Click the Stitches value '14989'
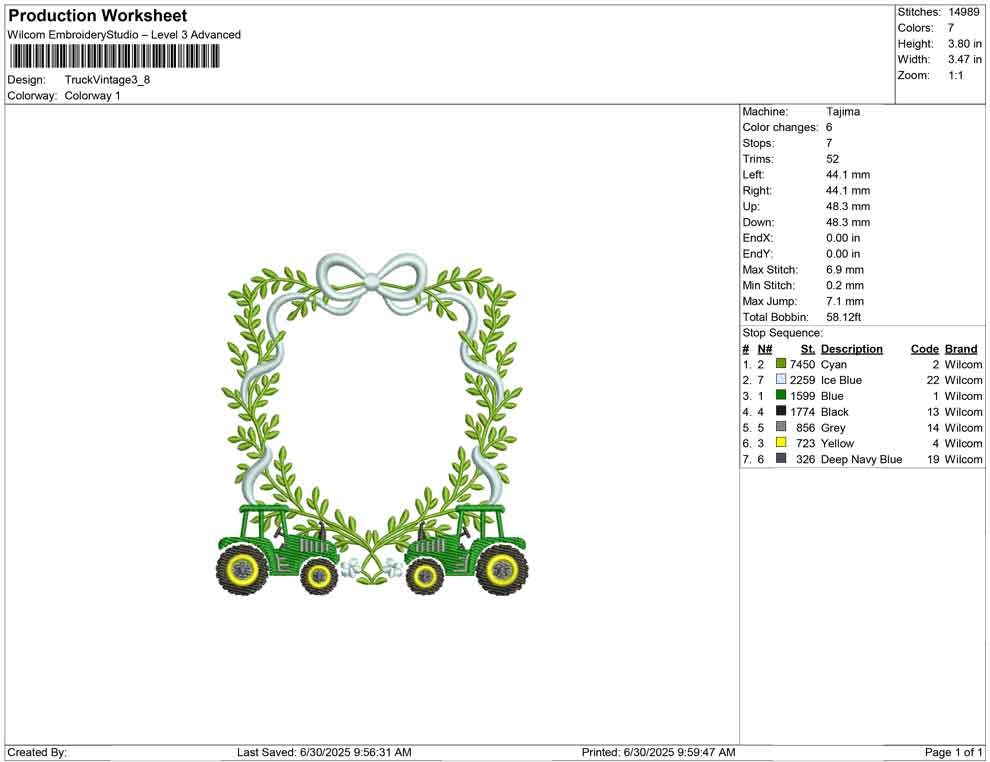 click(963, 12)
